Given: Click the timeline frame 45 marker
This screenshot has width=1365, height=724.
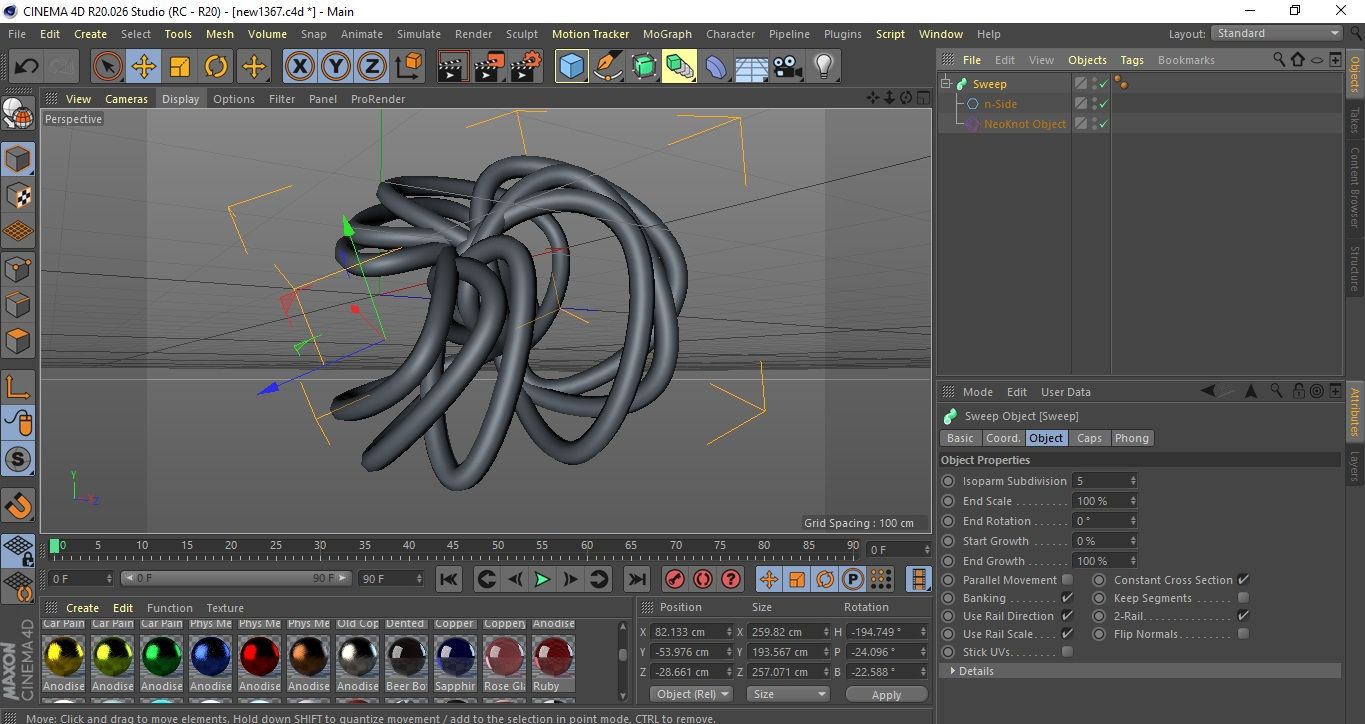Looking at the screenshot, I should pos(453,547).
